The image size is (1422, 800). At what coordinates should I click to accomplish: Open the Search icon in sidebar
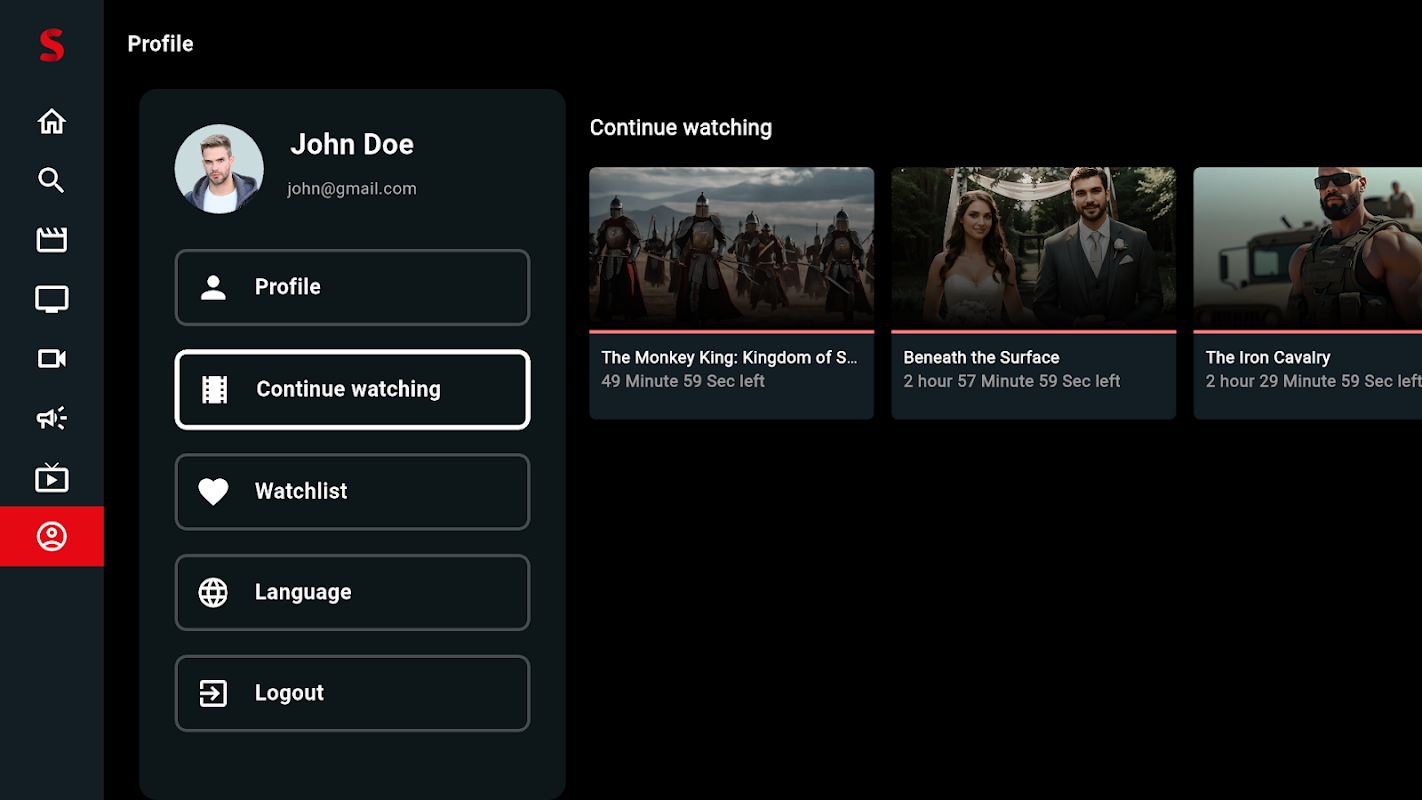pyautogui.click(x=52, y=180)
